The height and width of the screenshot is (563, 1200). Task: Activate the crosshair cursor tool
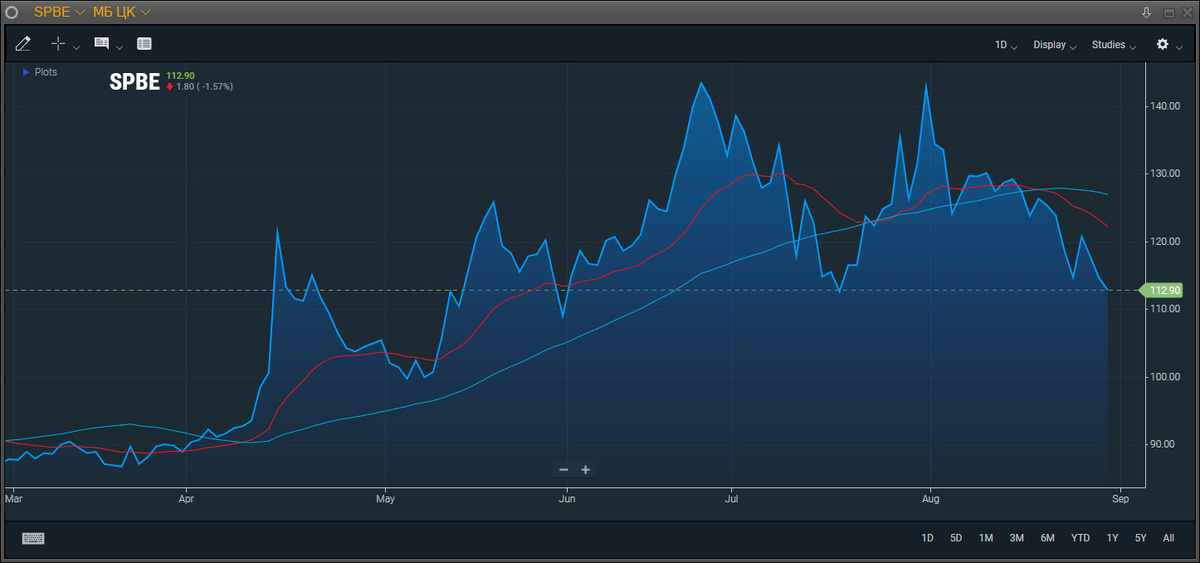[x=58, y=44]
